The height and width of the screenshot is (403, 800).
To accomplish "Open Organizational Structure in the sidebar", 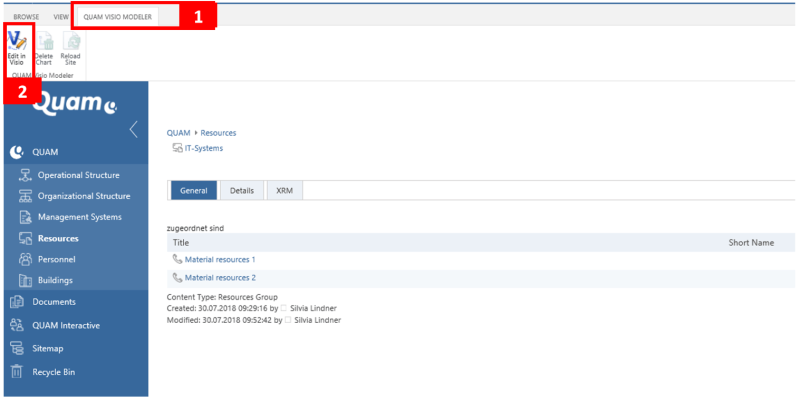I will point(84,196).
